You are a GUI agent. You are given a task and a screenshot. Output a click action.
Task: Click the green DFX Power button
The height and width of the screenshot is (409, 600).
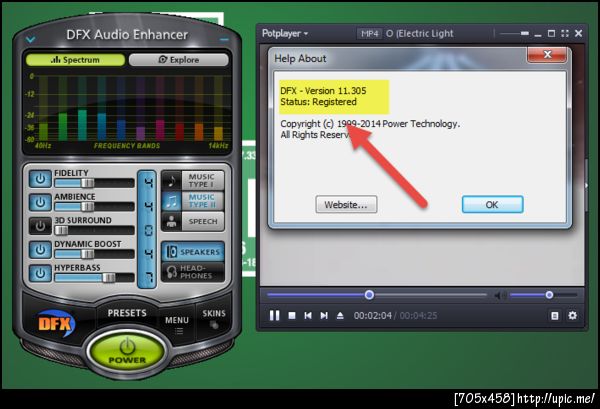point(127,352)
